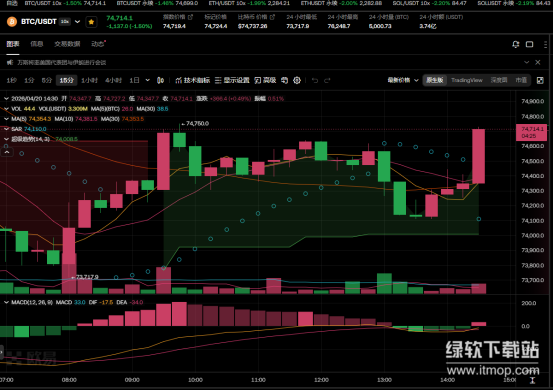Image resolution: width=554 pixels, height=390 pixels.
Task: Select SOL/USDT 10x in the top ticker
Action: coord(429,3)
